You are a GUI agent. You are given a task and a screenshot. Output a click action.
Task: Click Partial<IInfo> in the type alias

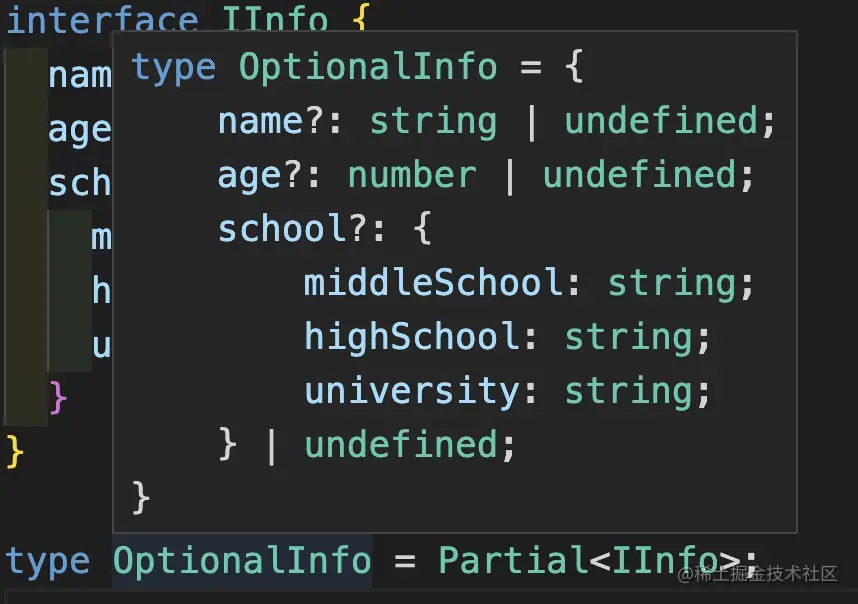click(x=589, y=561)
